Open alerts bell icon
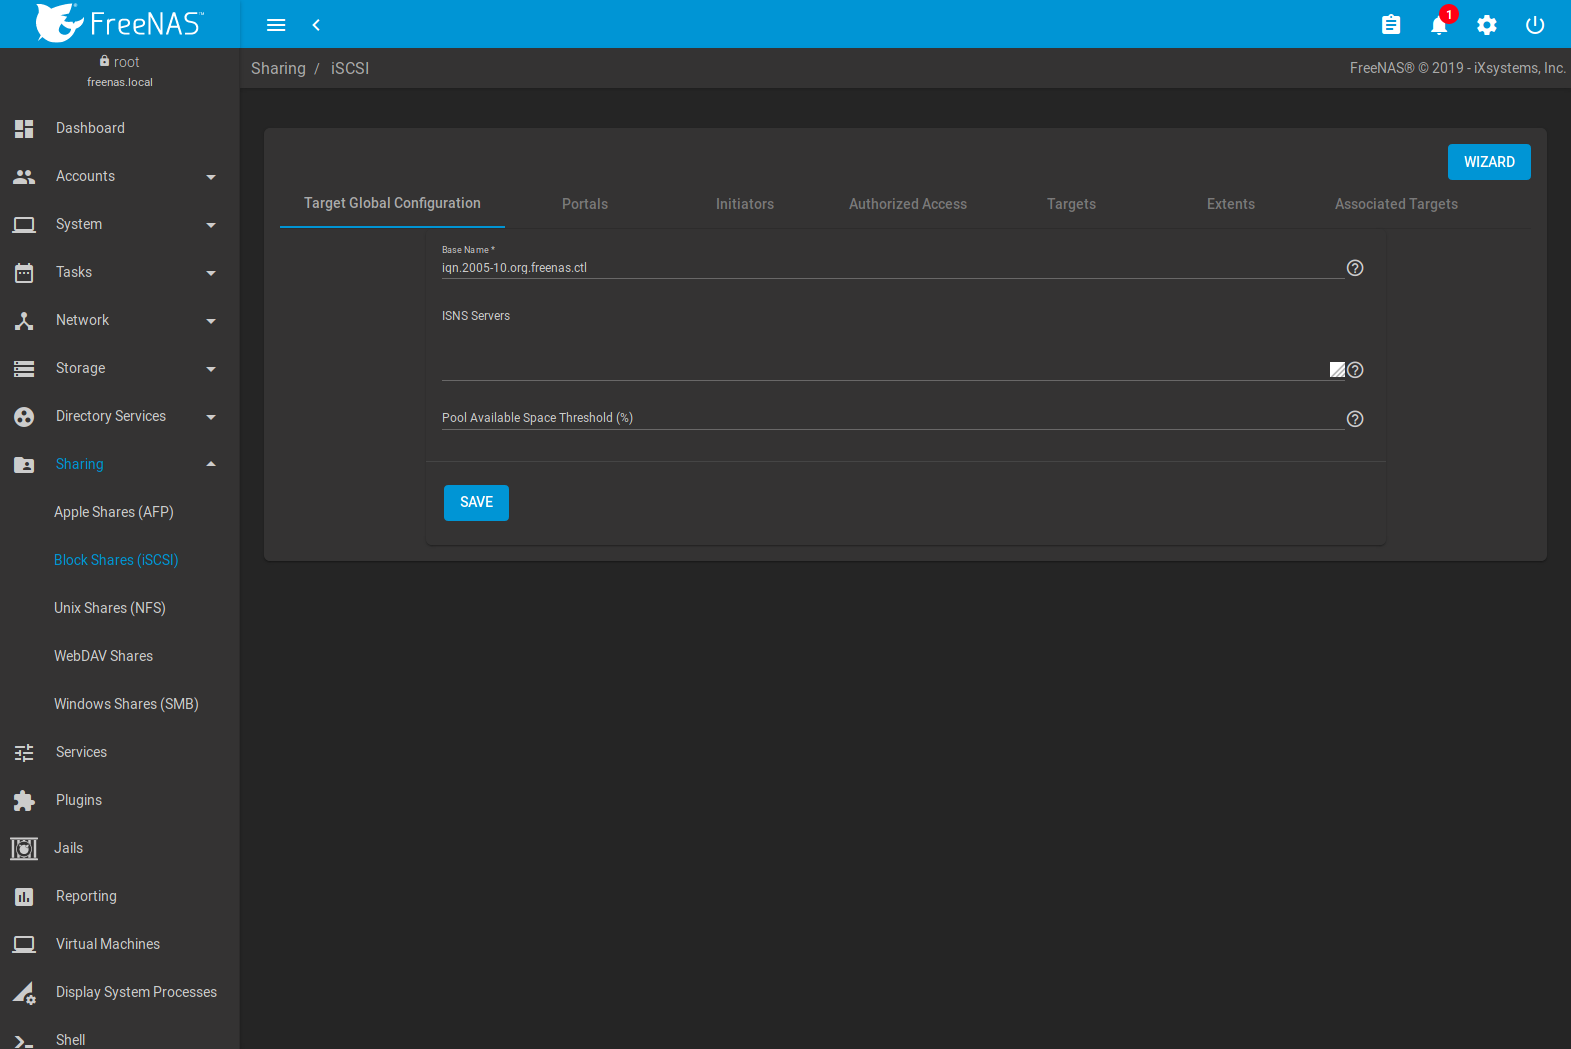This screenshot has height=1049, width=1571. [1439, 25]
